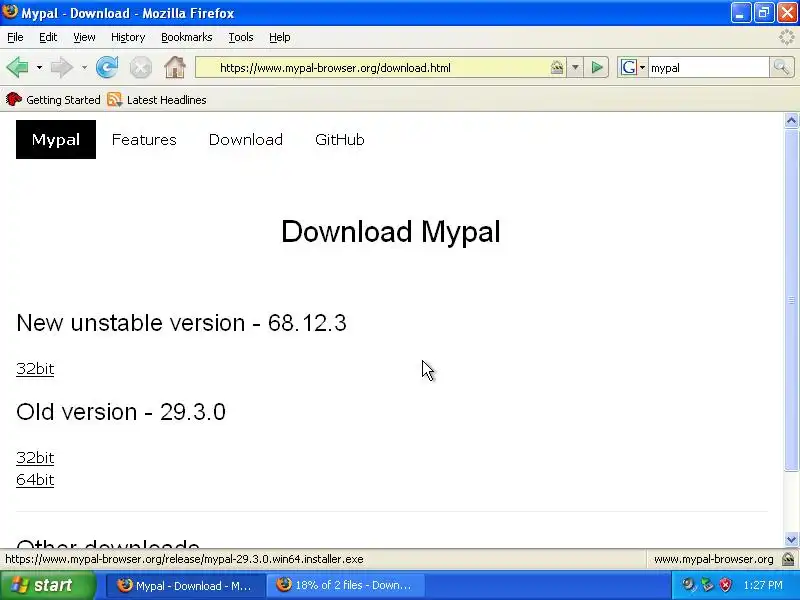Click the Mypal logo nav button
Screen dimensions: 800x600
coord(56,139)
